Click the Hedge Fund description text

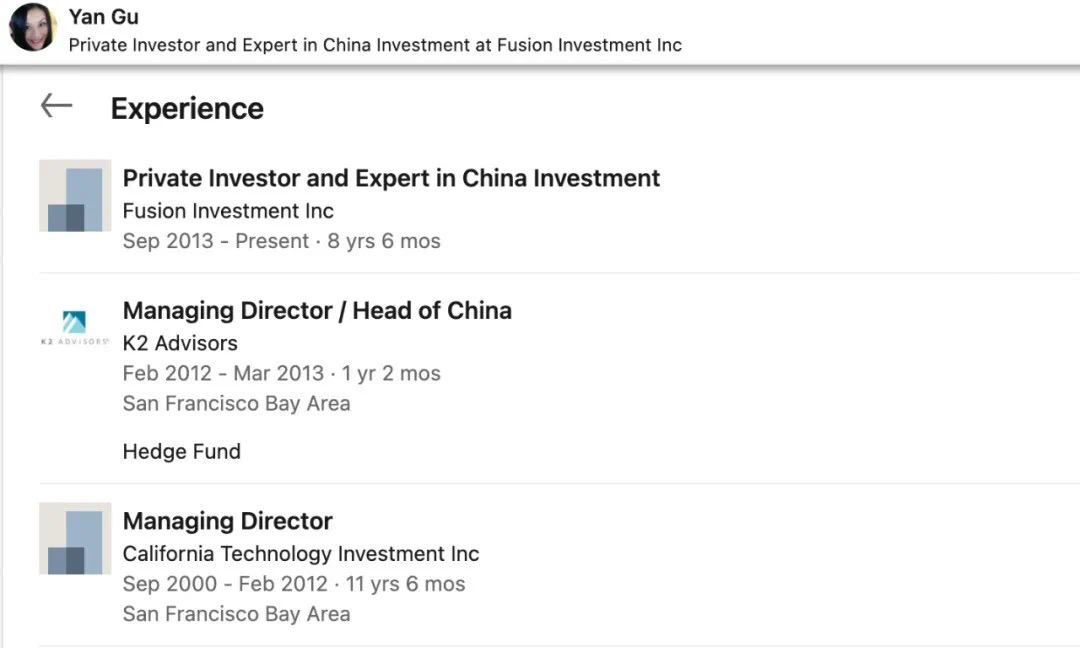click(x=181, y=451)
